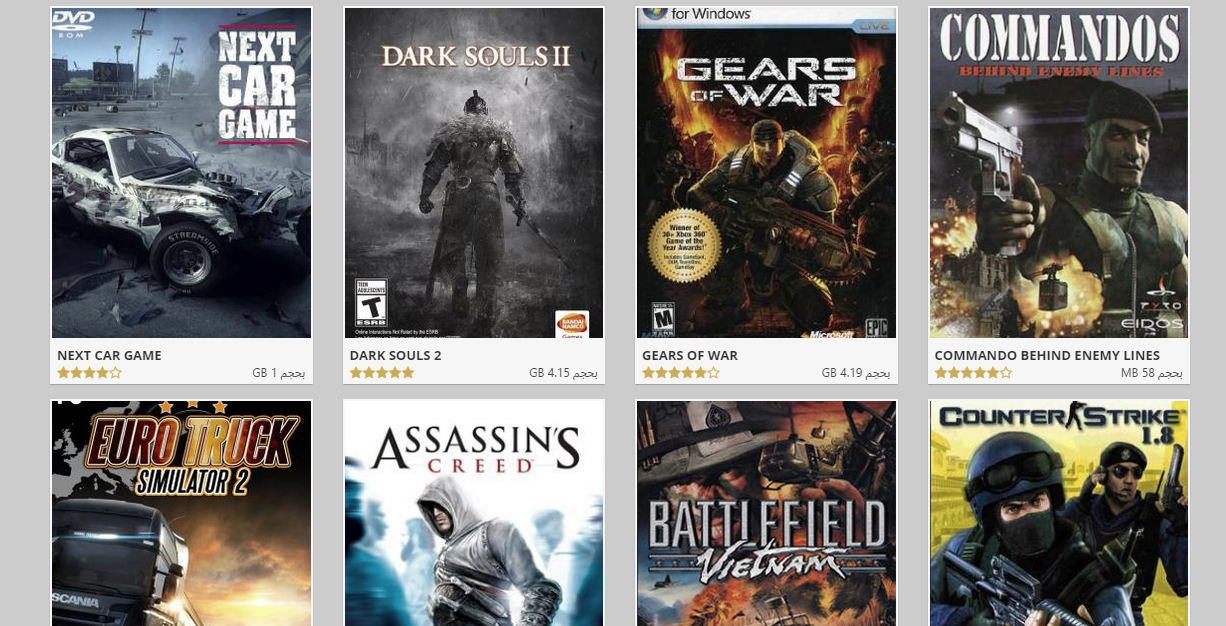Open the Next Car Game cover thumbnail
The image size is (1226, 626).
(x=181, y=173)
